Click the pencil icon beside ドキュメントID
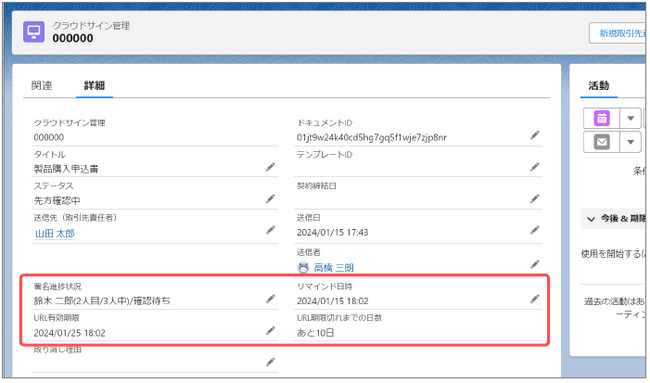 pos(535,135)
